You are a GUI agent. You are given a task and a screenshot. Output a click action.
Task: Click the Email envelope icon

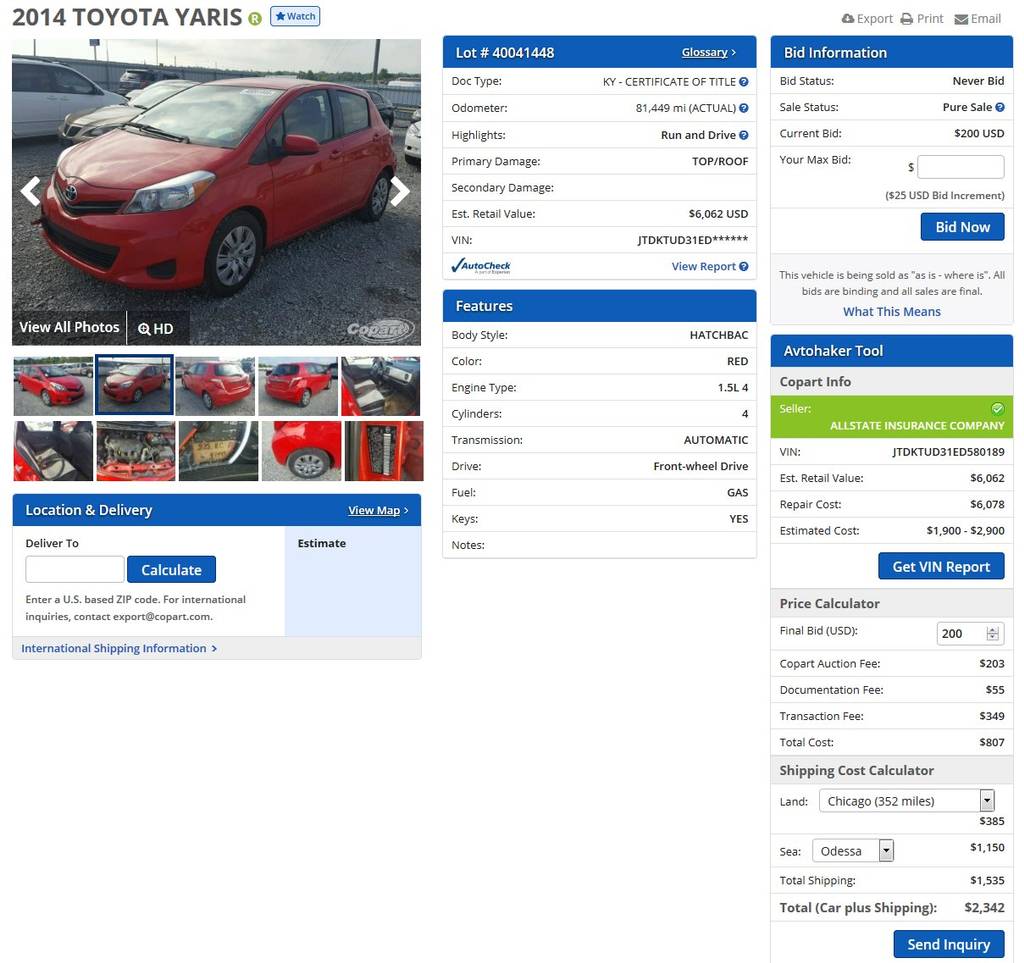[961, 20]
